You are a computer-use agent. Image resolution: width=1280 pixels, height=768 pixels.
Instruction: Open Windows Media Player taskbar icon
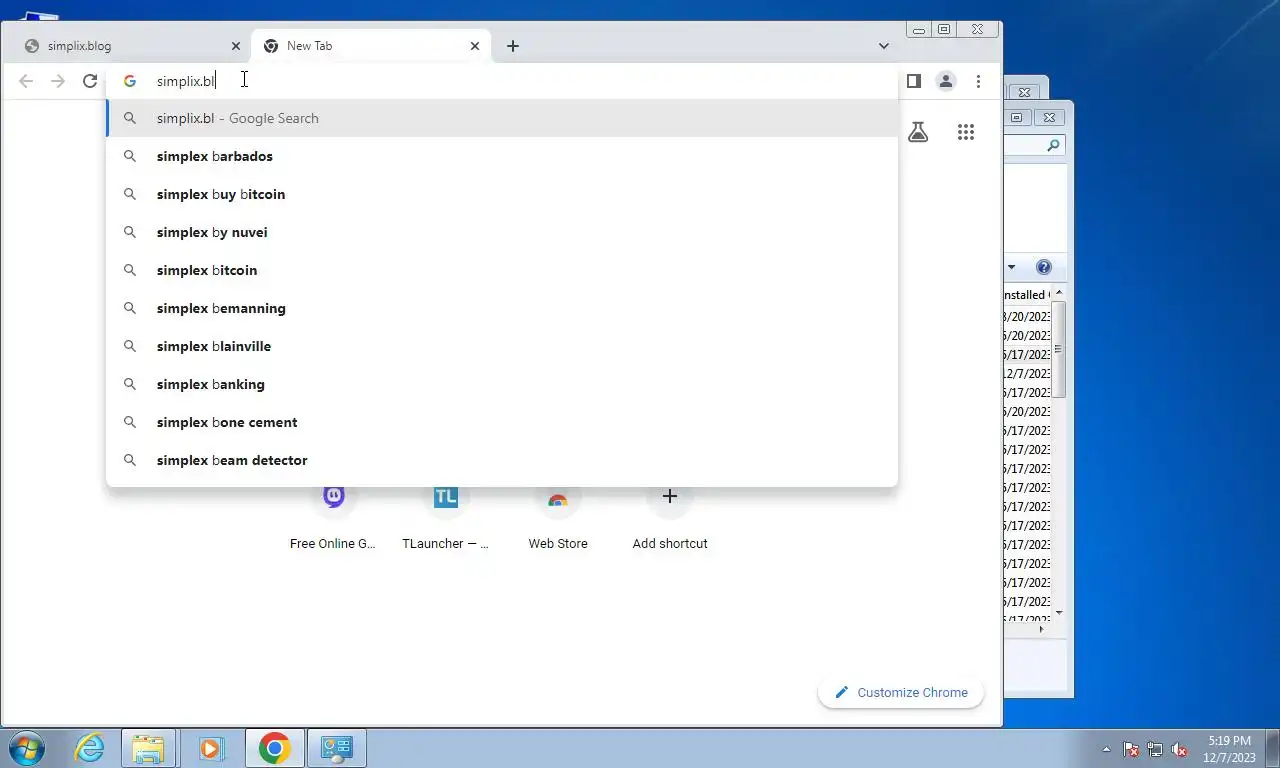[x=211, y=748]
